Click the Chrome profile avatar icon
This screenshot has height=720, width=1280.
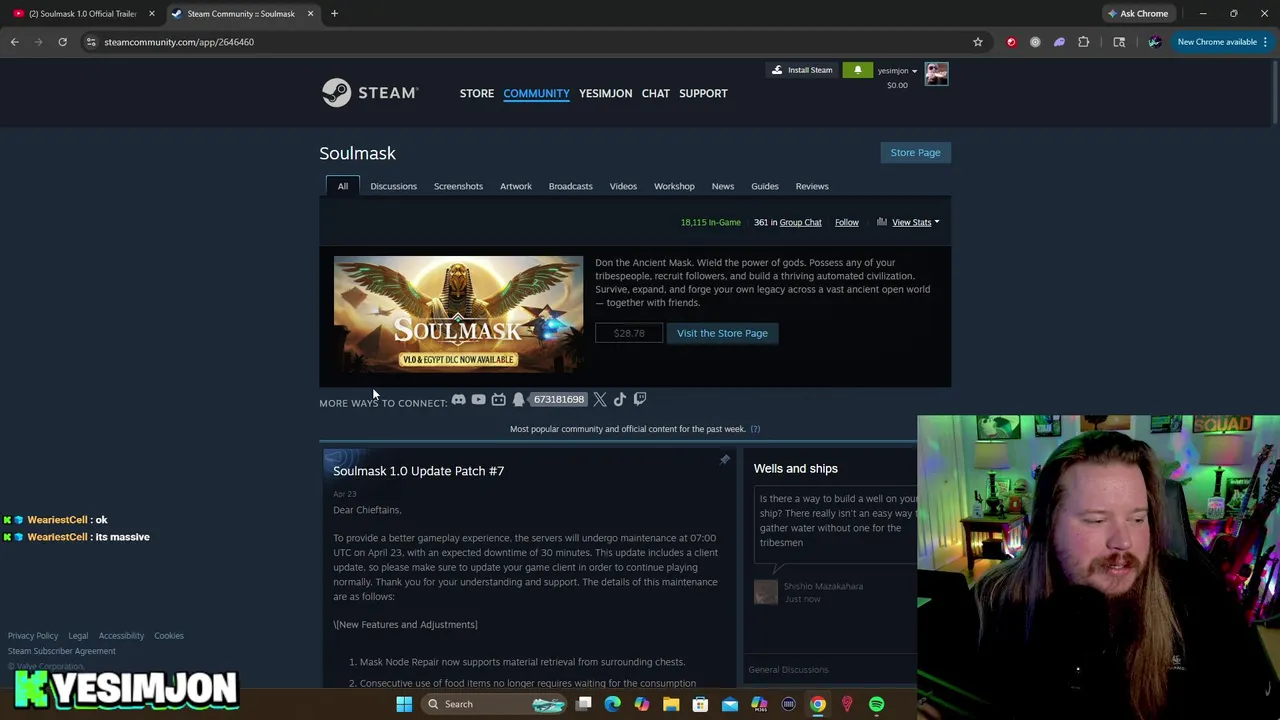coord(1154,42)
